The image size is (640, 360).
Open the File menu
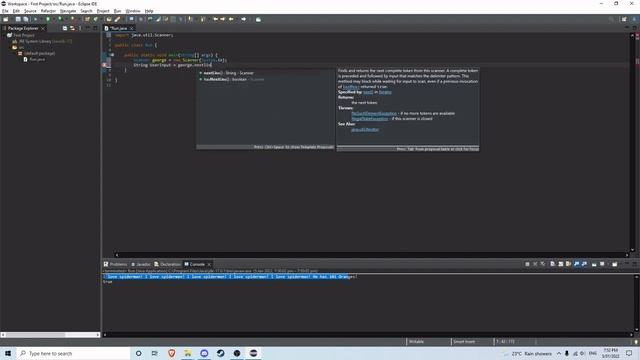pos(5,11)
